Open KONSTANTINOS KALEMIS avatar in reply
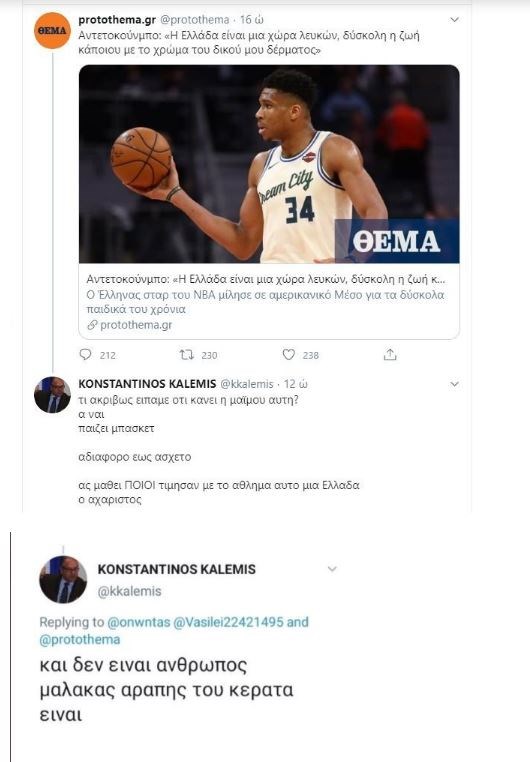 52,395
